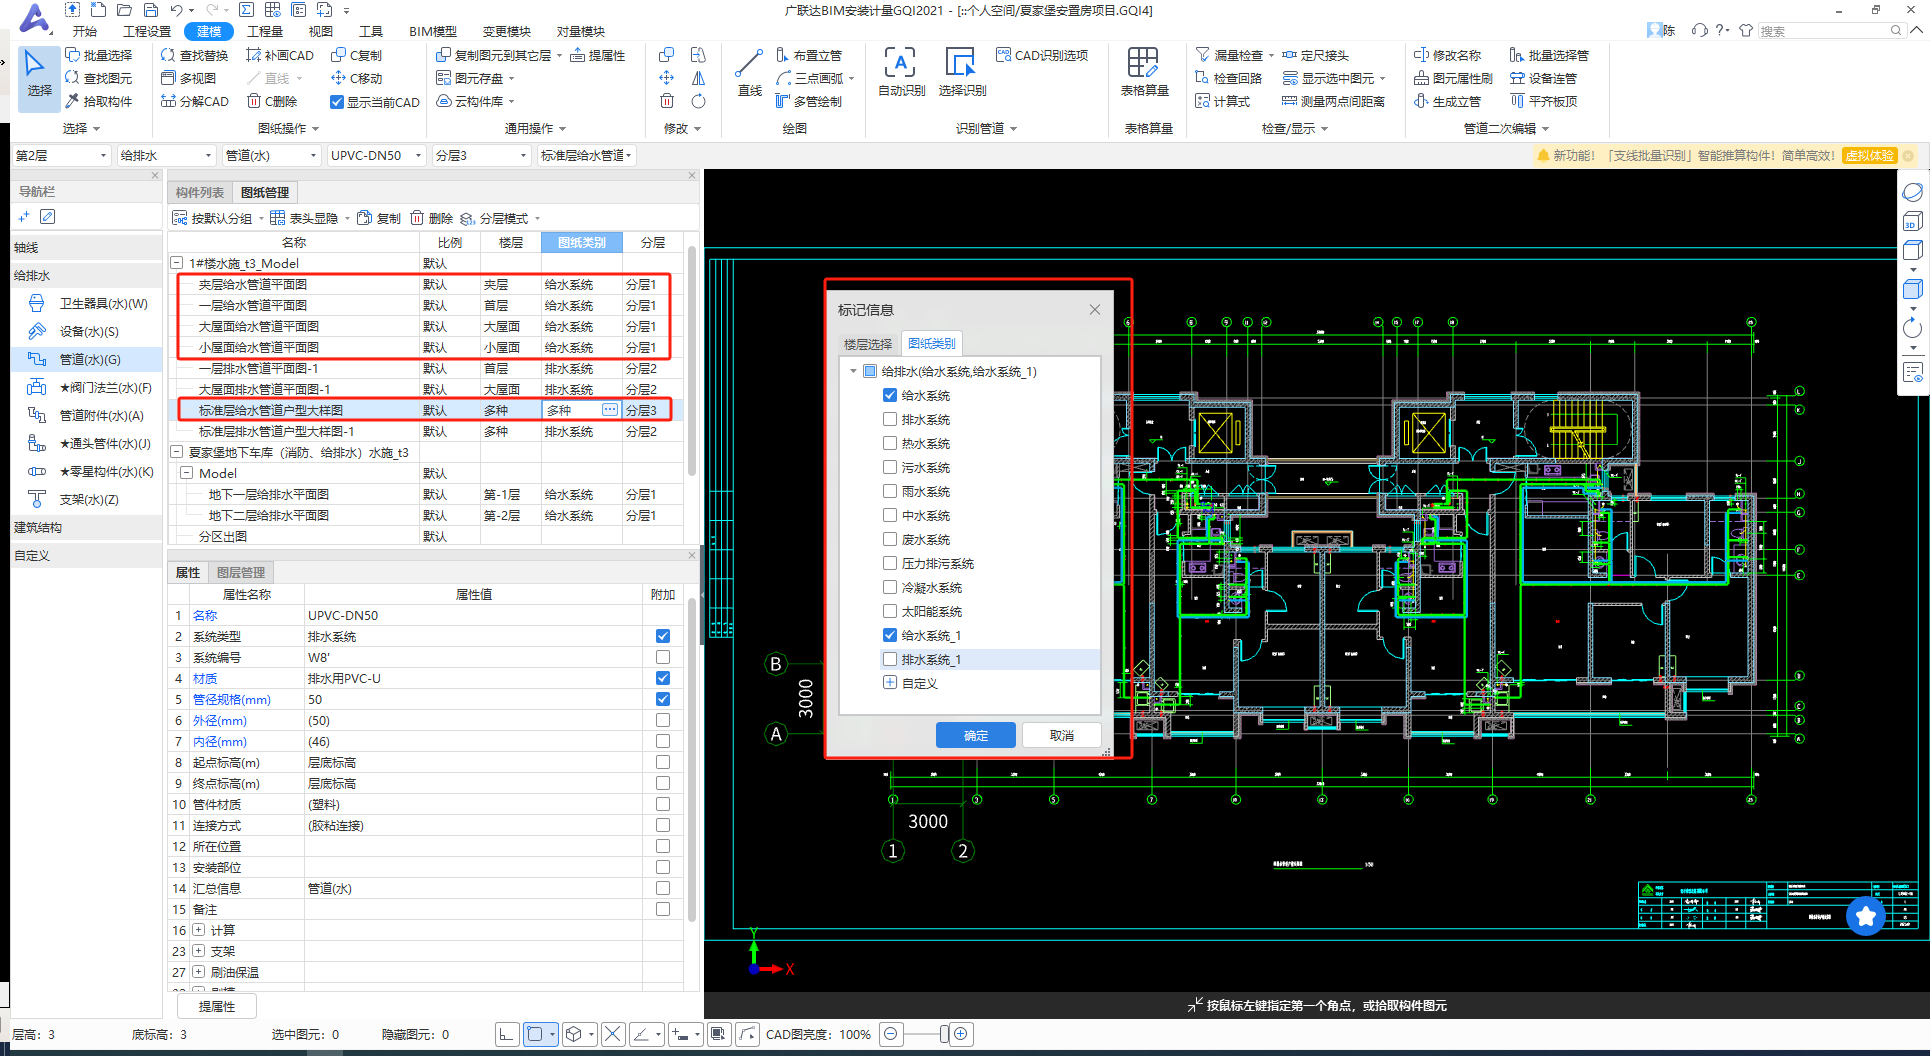
Task: Open the 开始 ribbon tab
Action: pos(85,31)
